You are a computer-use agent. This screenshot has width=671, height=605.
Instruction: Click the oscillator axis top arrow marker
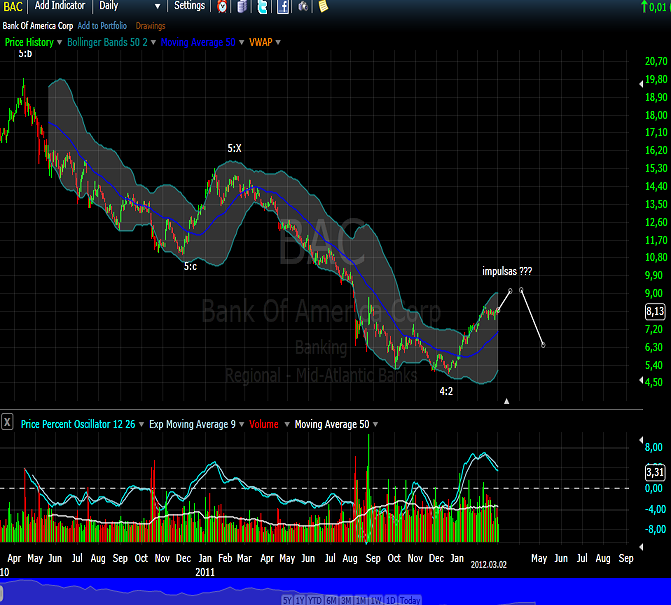point(641,440)
